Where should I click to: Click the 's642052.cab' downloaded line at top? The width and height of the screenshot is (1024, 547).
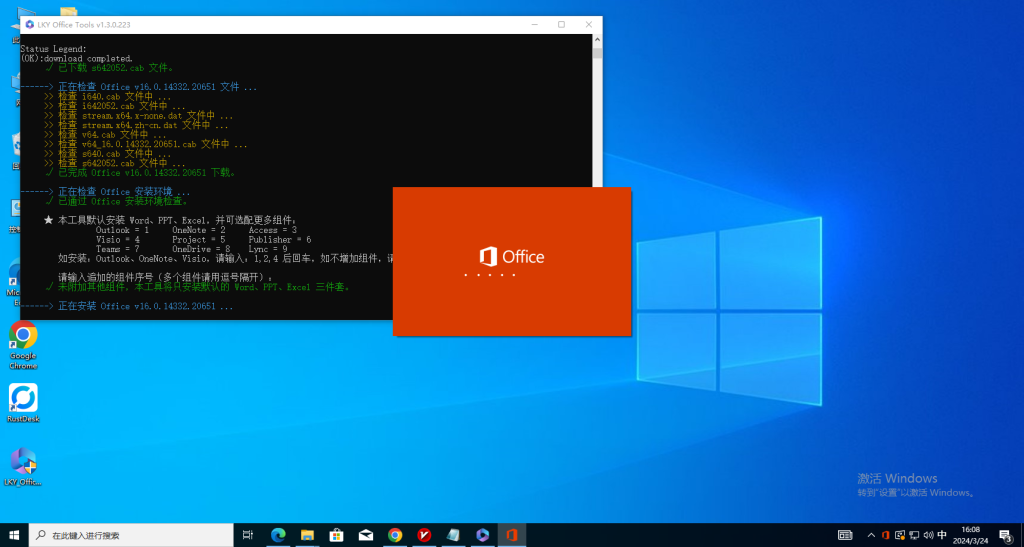[110, 67]
